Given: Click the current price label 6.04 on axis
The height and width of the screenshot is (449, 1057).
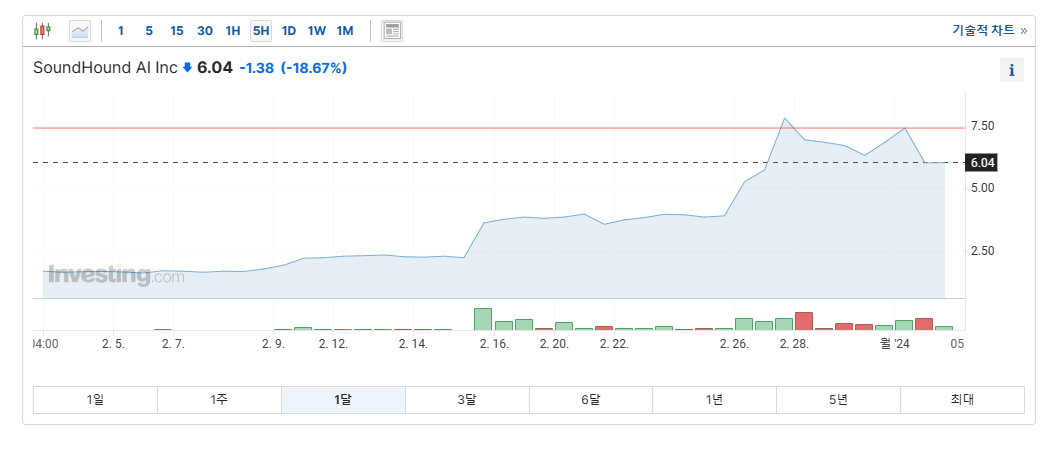Looking at the screenshot, I should (980, 162).
